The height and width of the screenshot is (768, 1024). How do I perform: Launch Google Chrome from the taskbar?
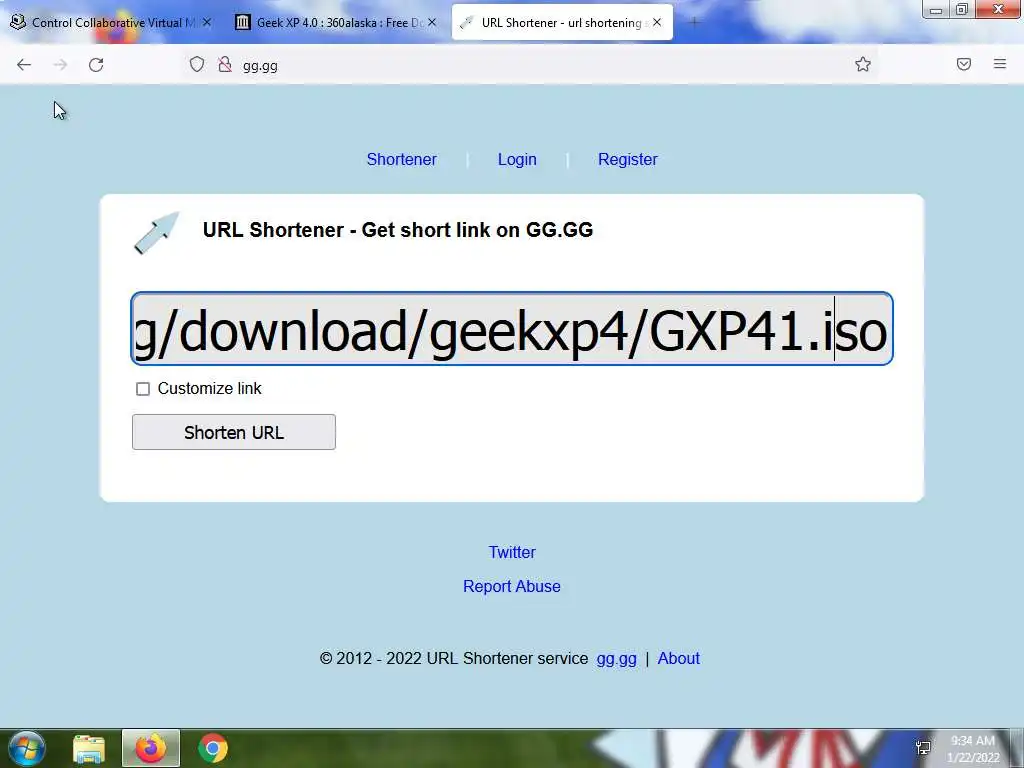213,748
